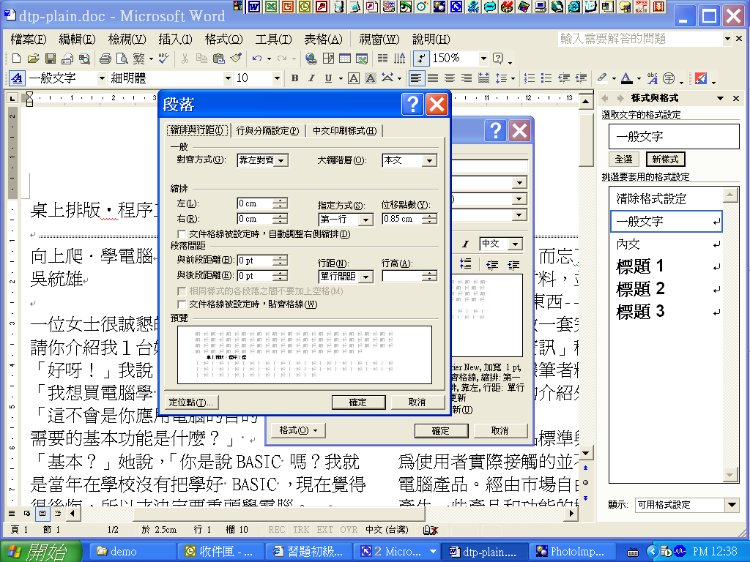Click the Paragraph dialog help question icon

coord(412,104)
